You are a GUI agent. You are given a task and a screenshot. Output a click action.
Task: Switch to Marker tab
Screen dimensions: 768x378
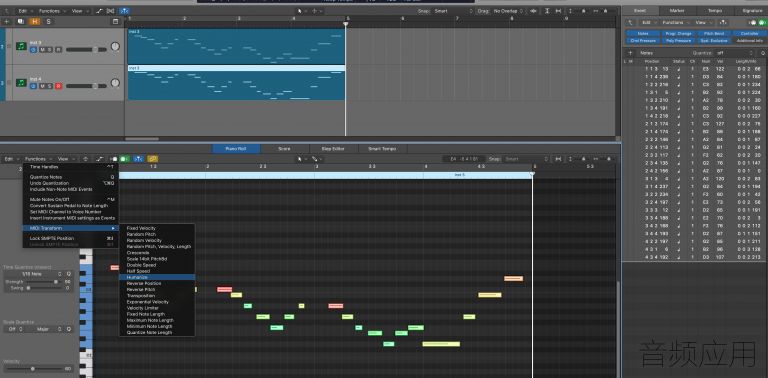[677, 11]
